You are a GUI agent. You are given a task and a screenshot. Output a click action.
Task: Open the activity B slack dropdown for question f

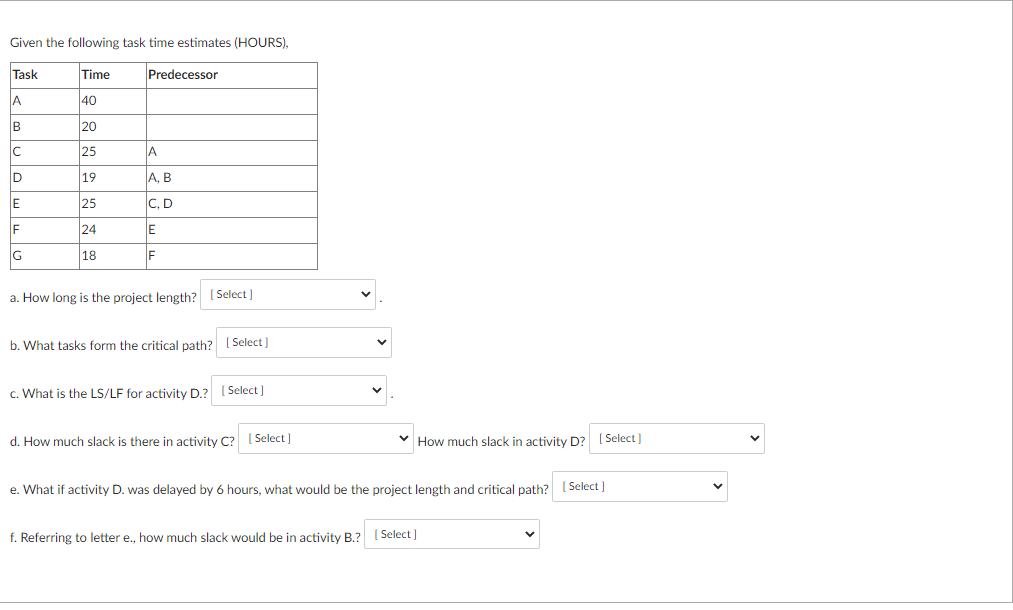451,533
